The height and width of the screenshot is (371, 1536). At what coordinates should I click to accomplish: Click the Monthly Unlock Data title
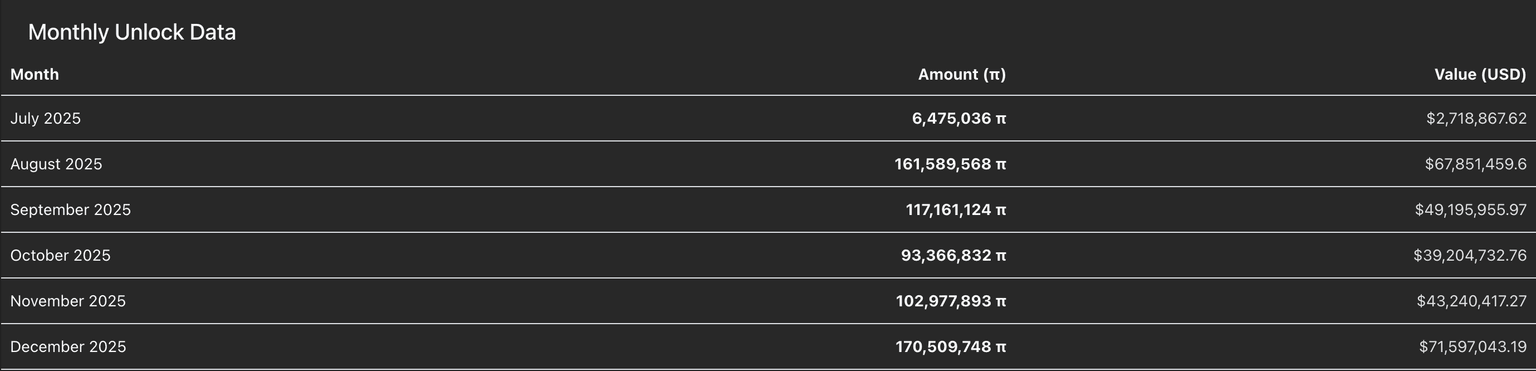point(132,32)
